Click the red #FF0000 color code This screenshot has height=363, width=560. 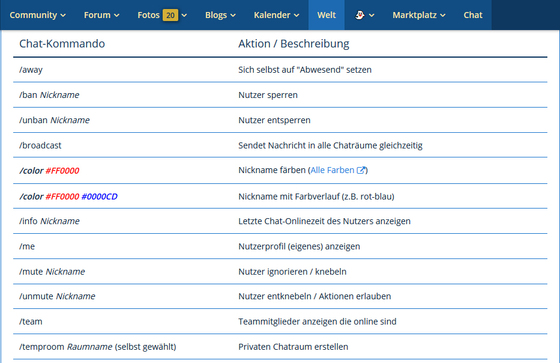[62, 171]
